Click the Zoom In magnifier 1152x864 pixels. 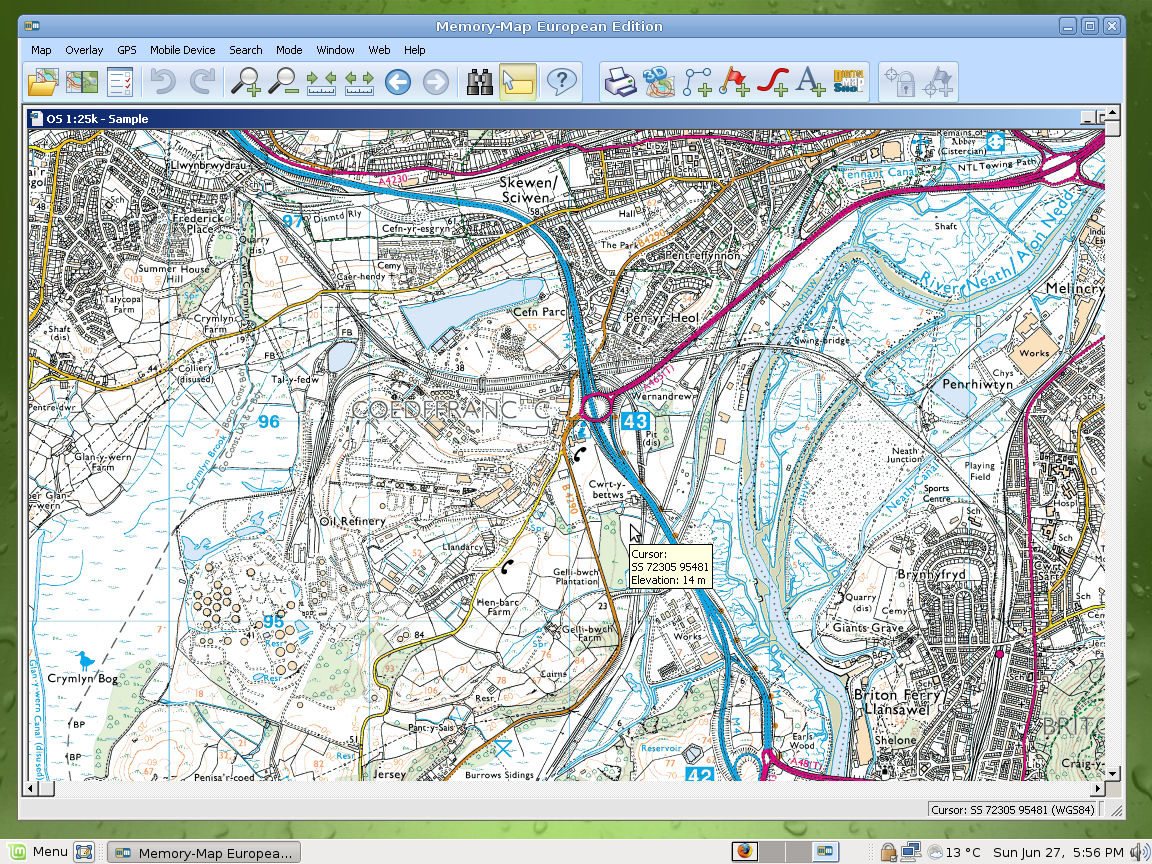tap(245, 82)
